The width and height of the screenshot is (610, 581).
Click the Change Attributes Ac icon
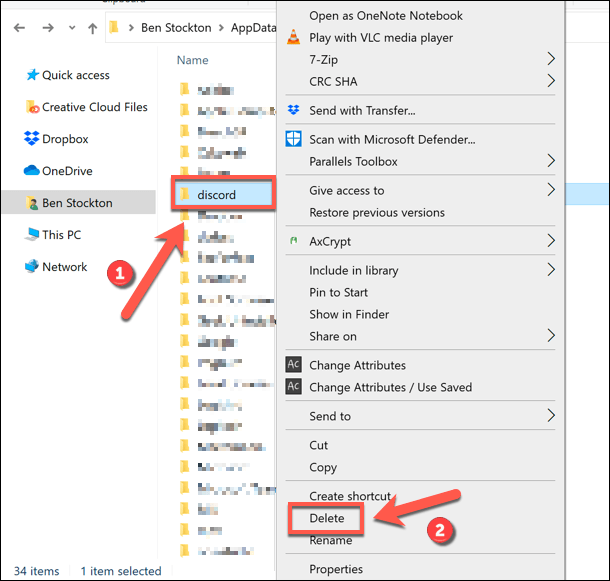pyautogui.click(x=293, y=365)
